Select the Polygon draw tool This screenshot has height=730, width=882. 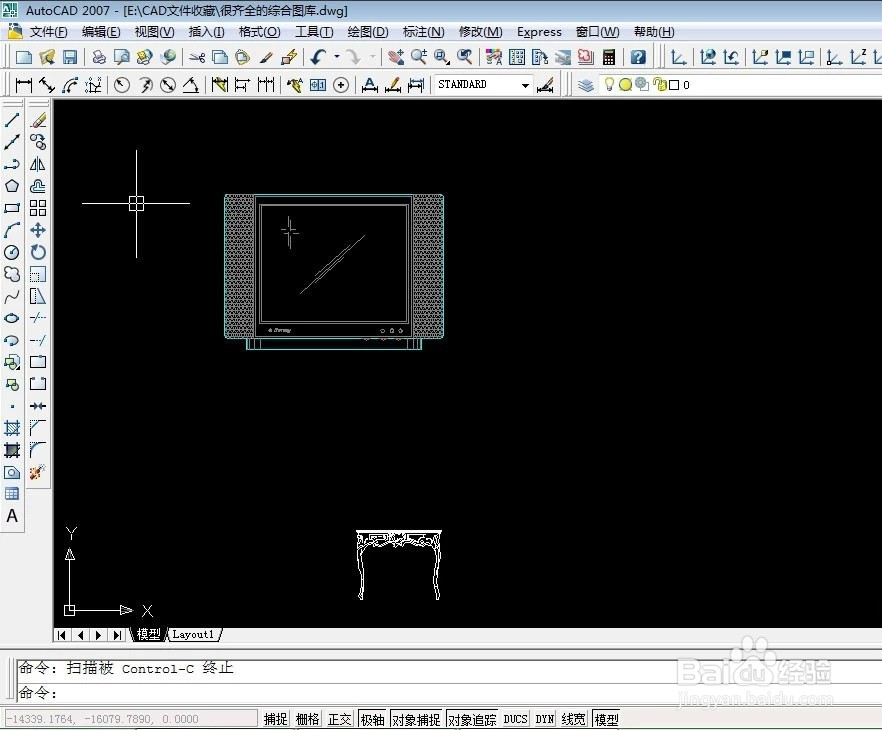[12, 186]
